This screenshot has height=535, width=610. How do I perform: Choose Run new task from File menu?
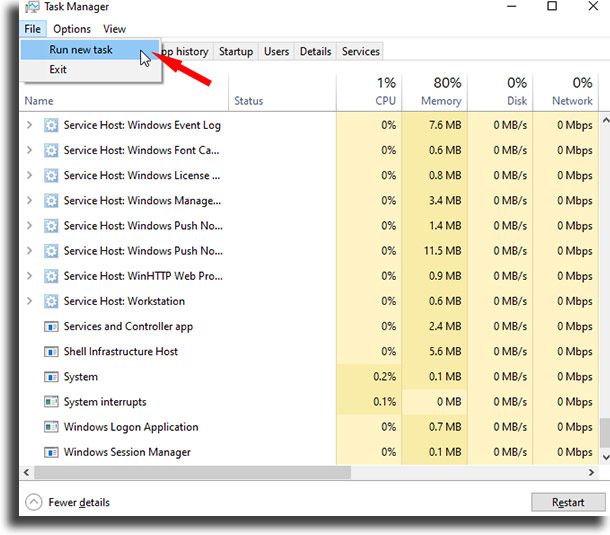coord(90,50)
